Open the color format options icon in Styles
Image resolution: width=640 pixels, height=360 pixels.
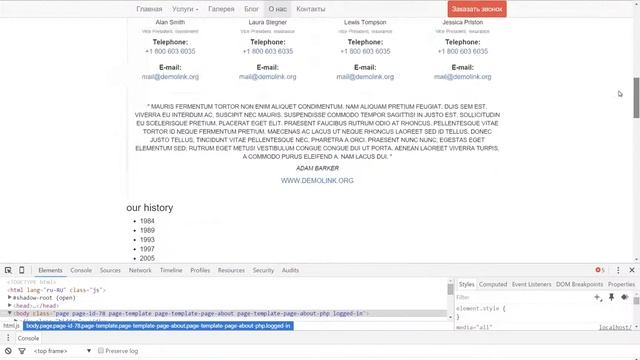coord(624,297)
